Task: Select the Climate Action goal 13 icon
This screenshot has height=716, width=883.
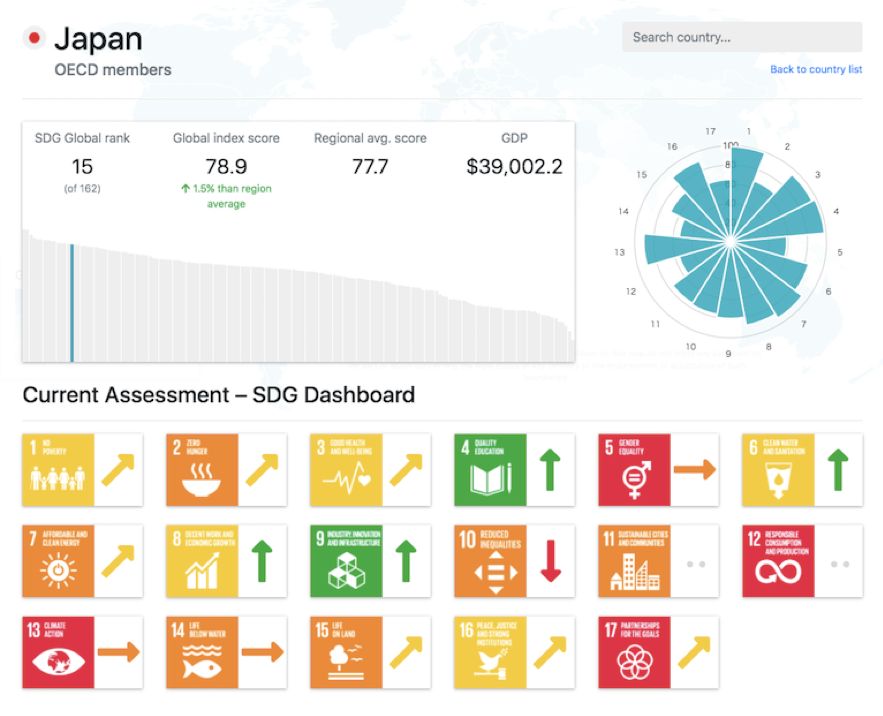Action: [x=58, y=652]
